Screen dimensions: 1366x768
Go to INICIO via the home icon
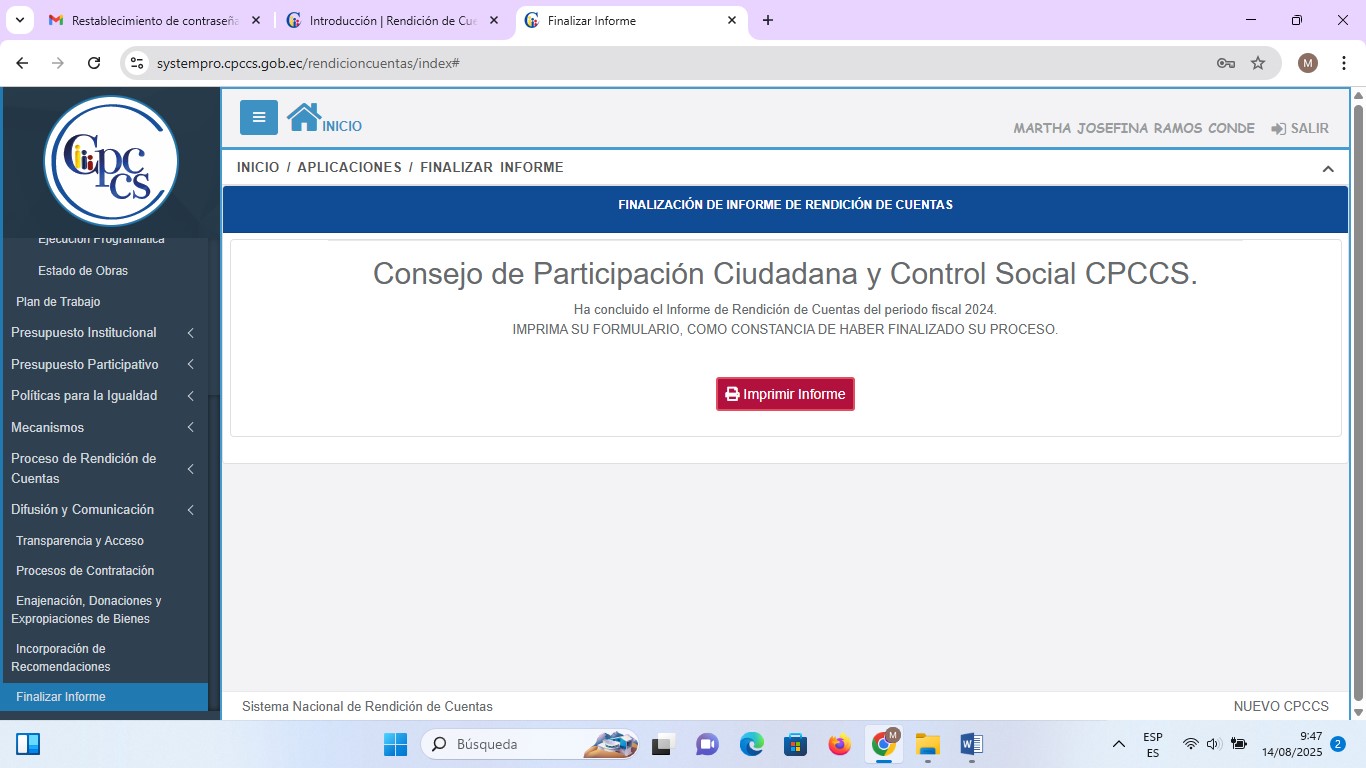(x=304, y=118)
